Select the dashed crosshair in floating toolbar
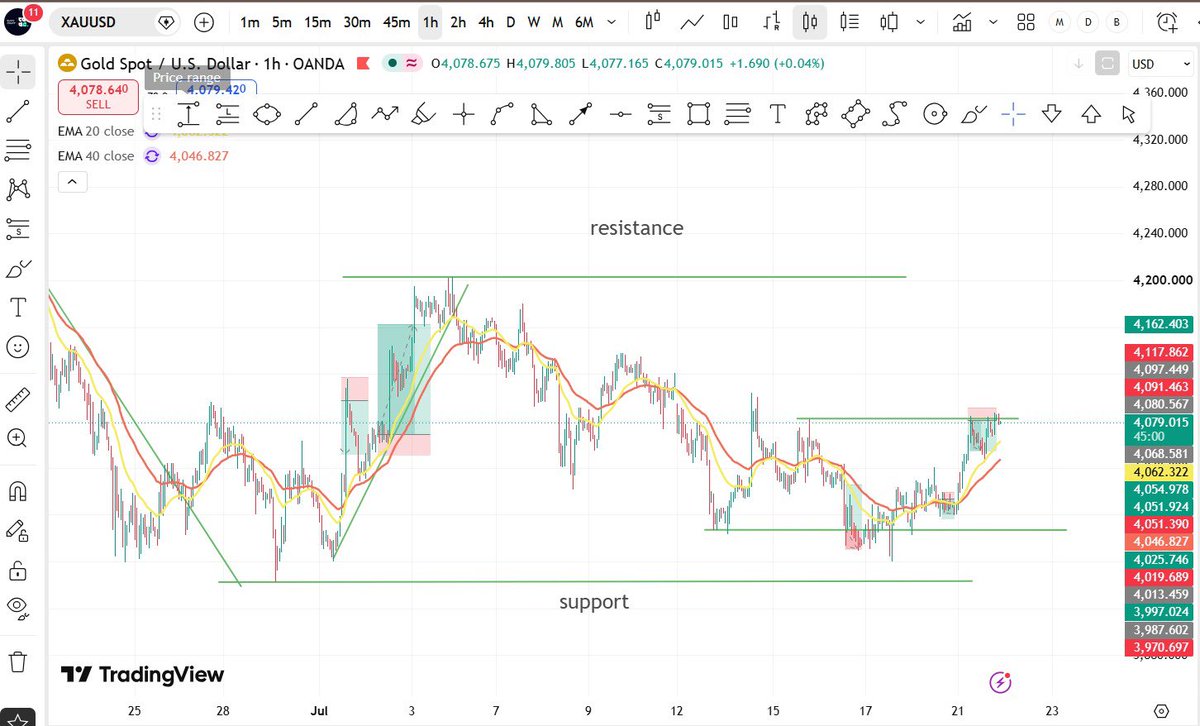 [1013, 115]
